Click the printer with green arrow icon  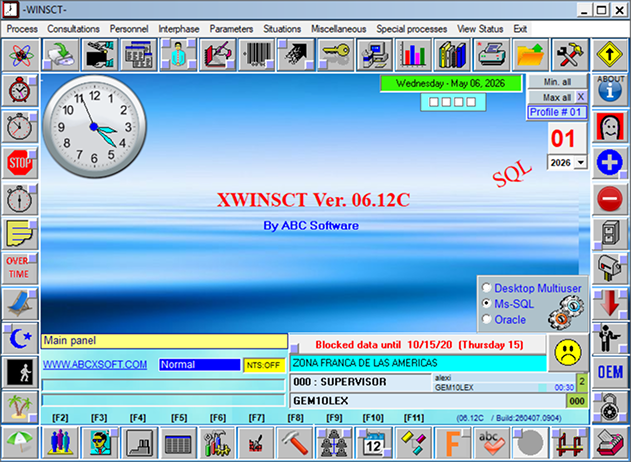tap(60, 55)
